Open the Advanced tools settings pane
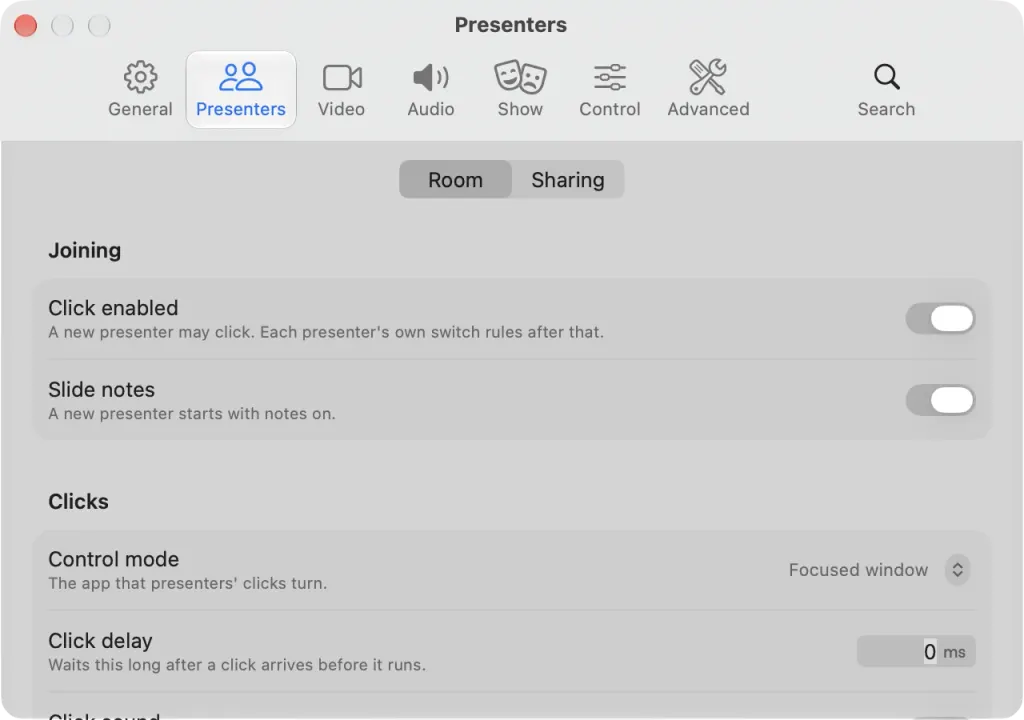Screen dimensions: 1024x720 709,90
